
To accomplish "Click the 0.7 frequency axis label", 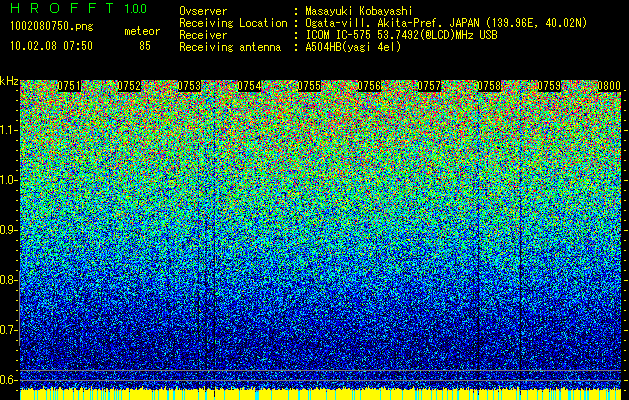I will pyautogui.click(x=8, y=330).
